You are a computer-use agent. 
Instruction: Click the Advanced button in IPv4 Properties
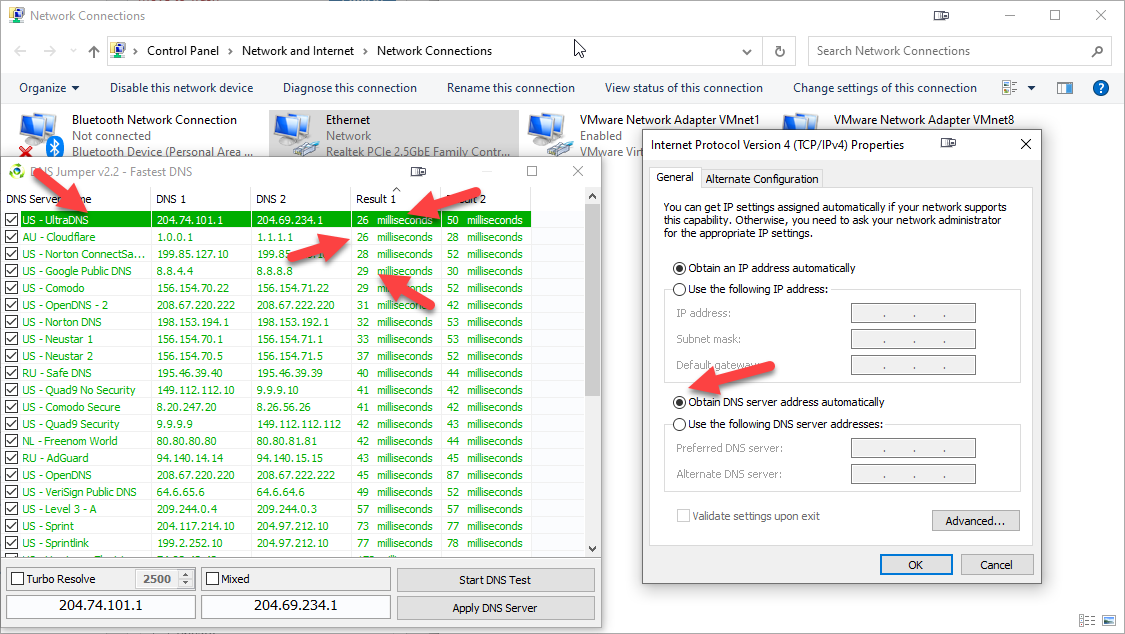[x=975, y=520]
